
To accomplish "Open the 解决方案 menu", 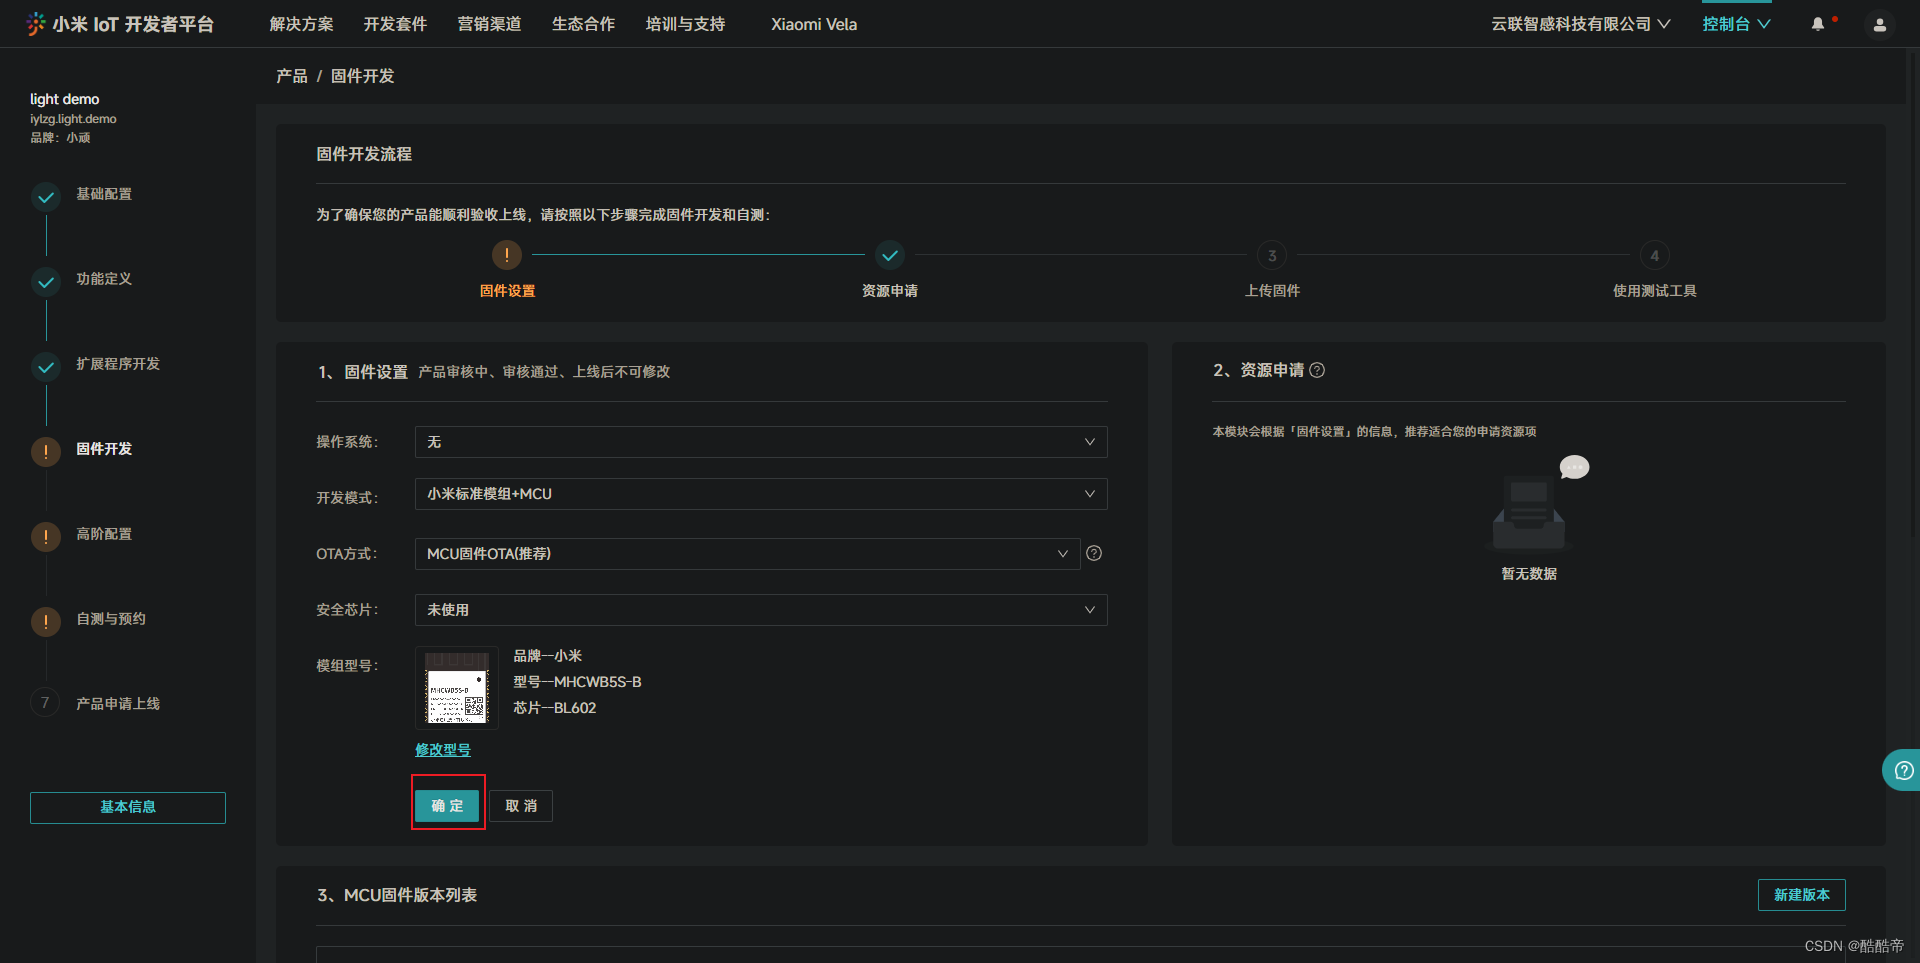I will (302, 24).
